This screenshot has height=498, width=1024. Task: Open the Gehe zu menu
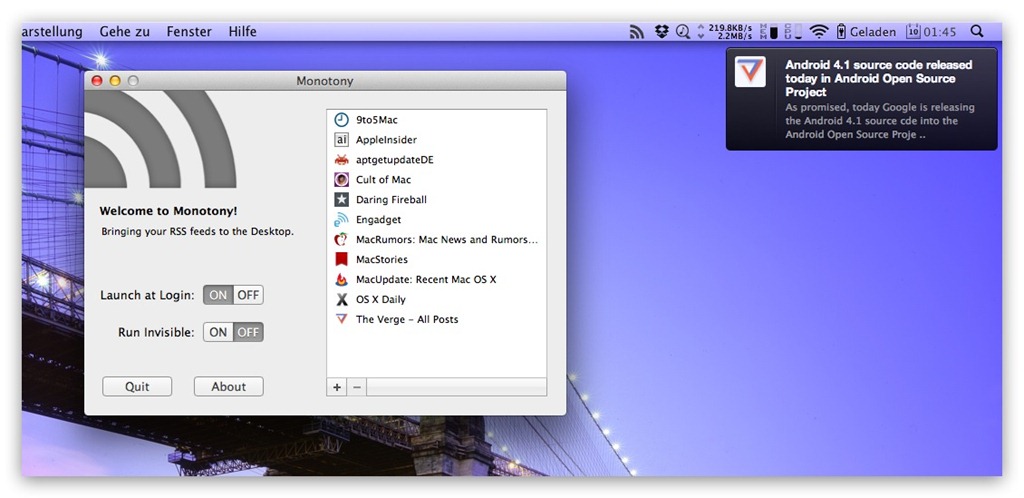(x=125, y=31)
